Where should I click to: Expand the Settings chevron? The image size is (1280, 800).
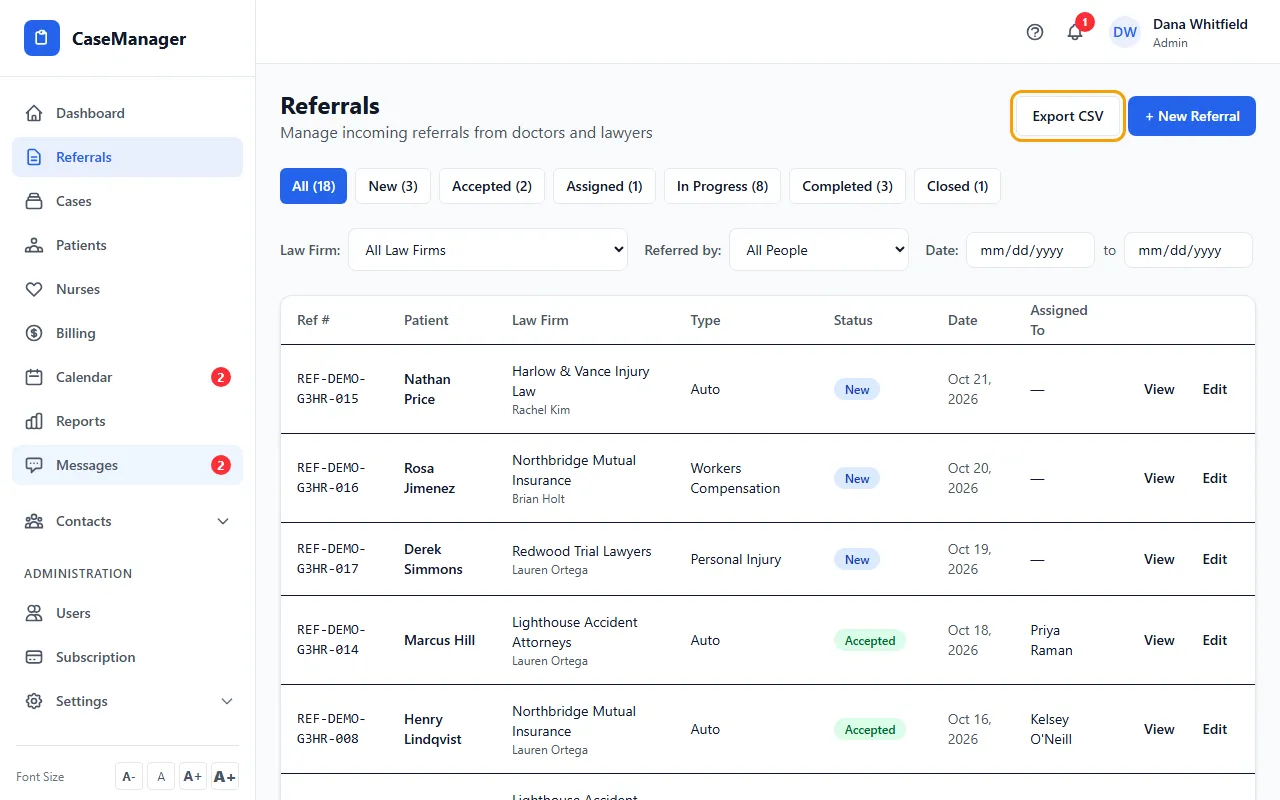coord(227,701)
